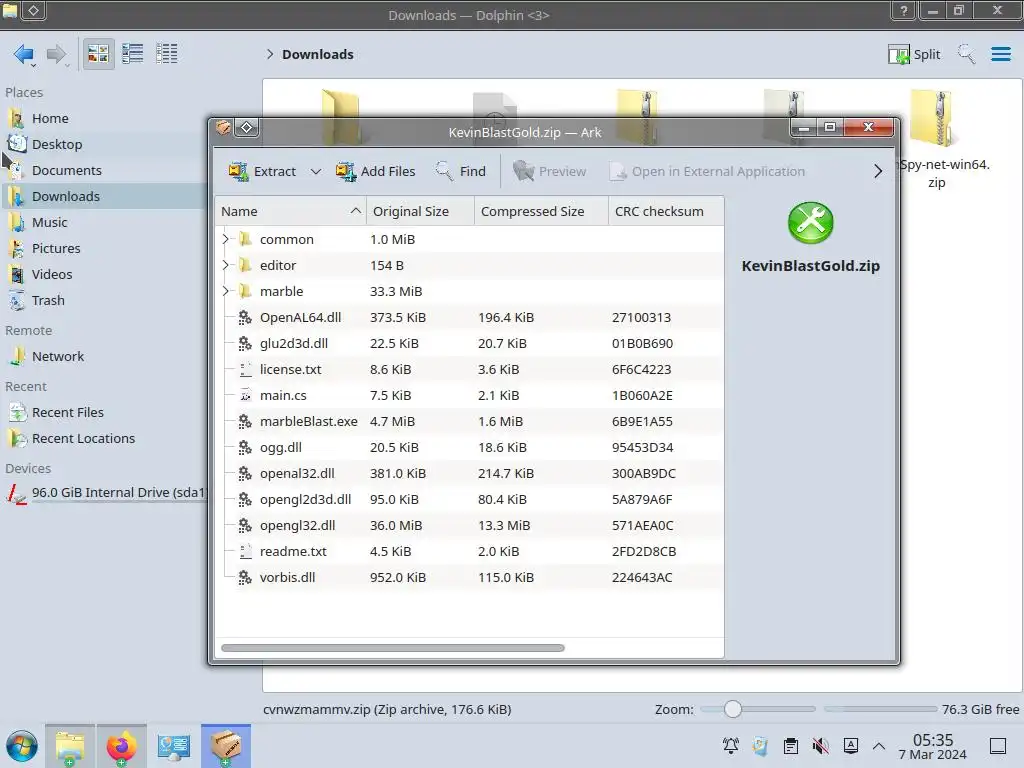Open Dolphin hamburger menu

tap(1001, 54)
